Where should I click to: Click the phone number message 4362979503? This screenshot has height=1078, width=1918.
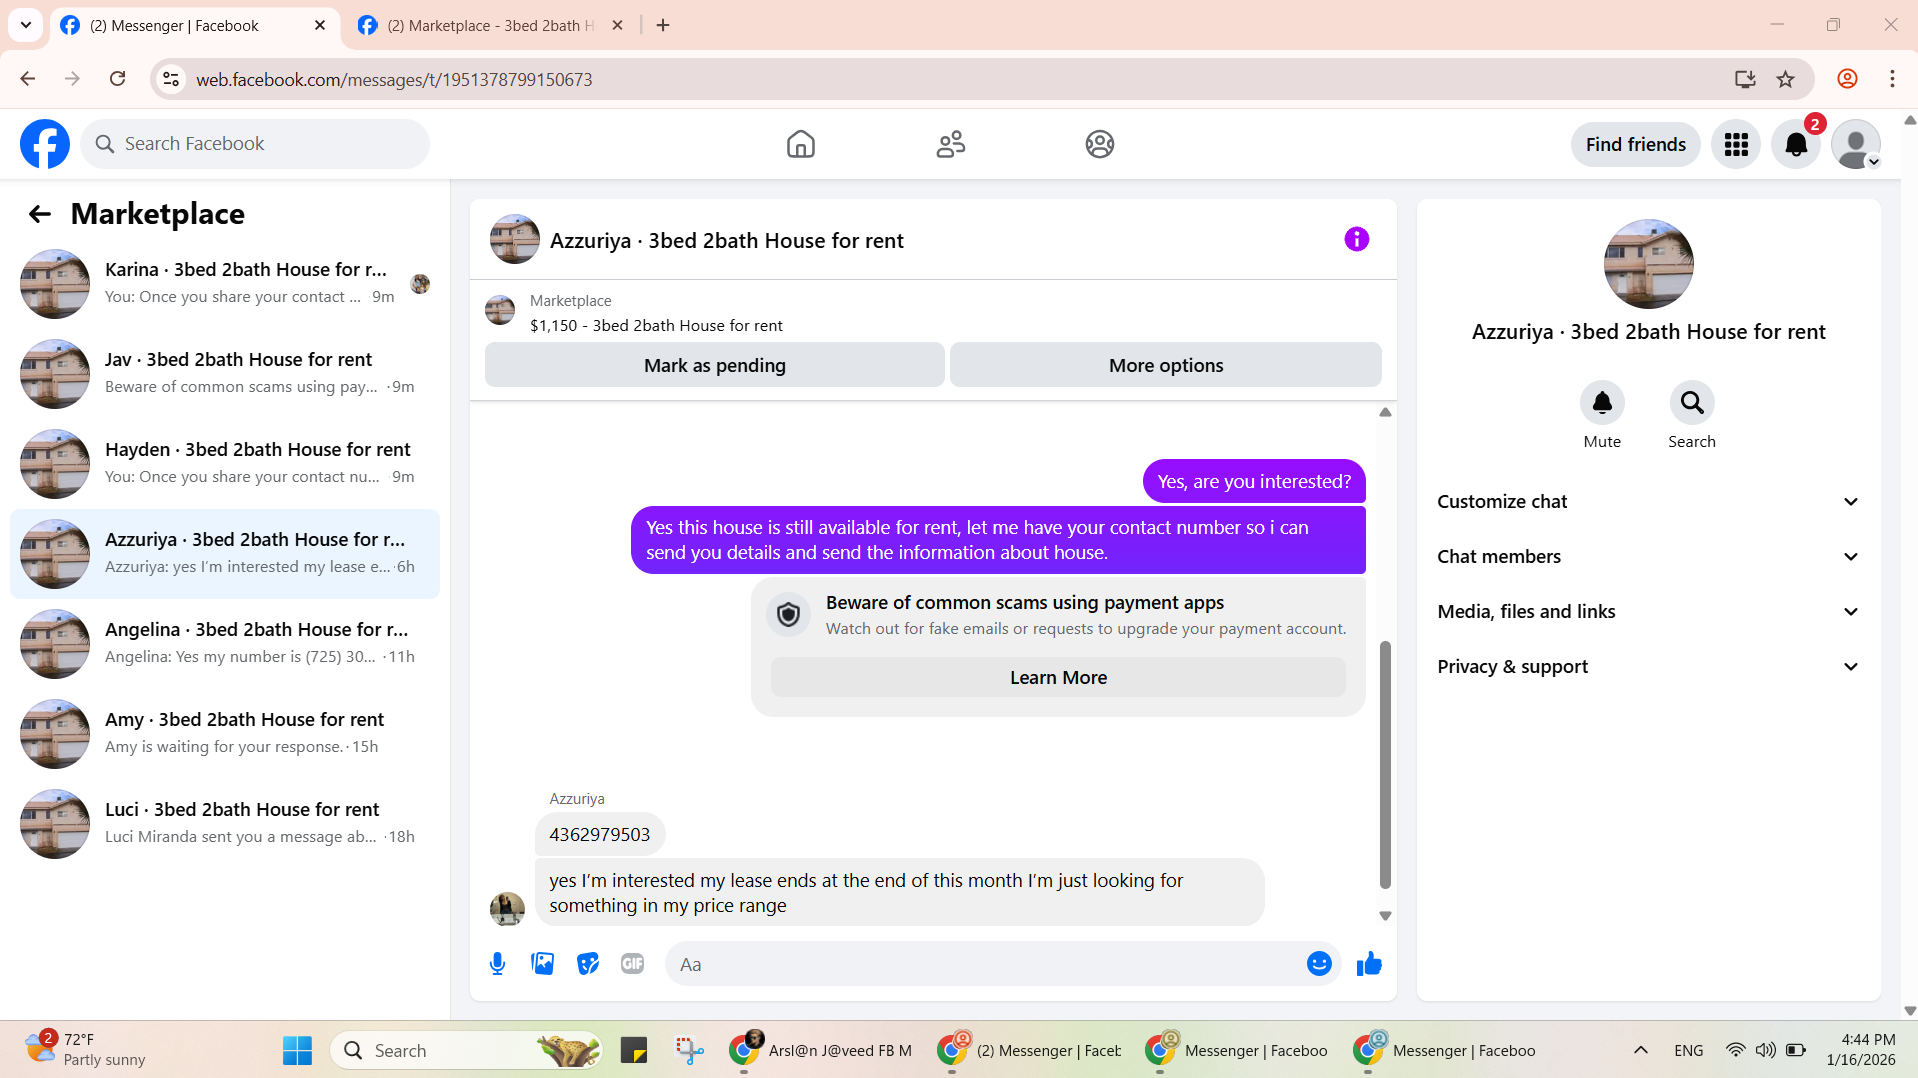point(599,834)
